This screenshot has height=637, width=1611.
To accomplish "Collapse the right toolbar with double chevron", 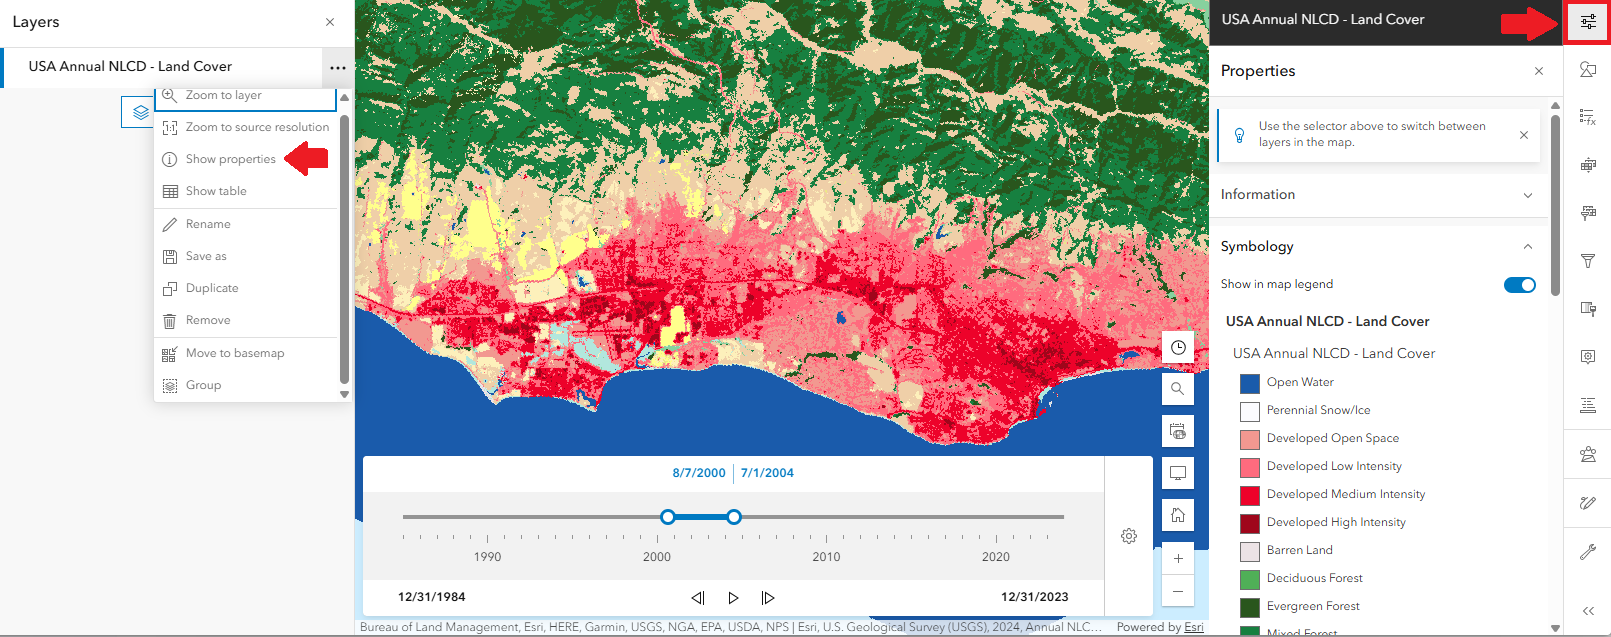I will point(1587,611).
